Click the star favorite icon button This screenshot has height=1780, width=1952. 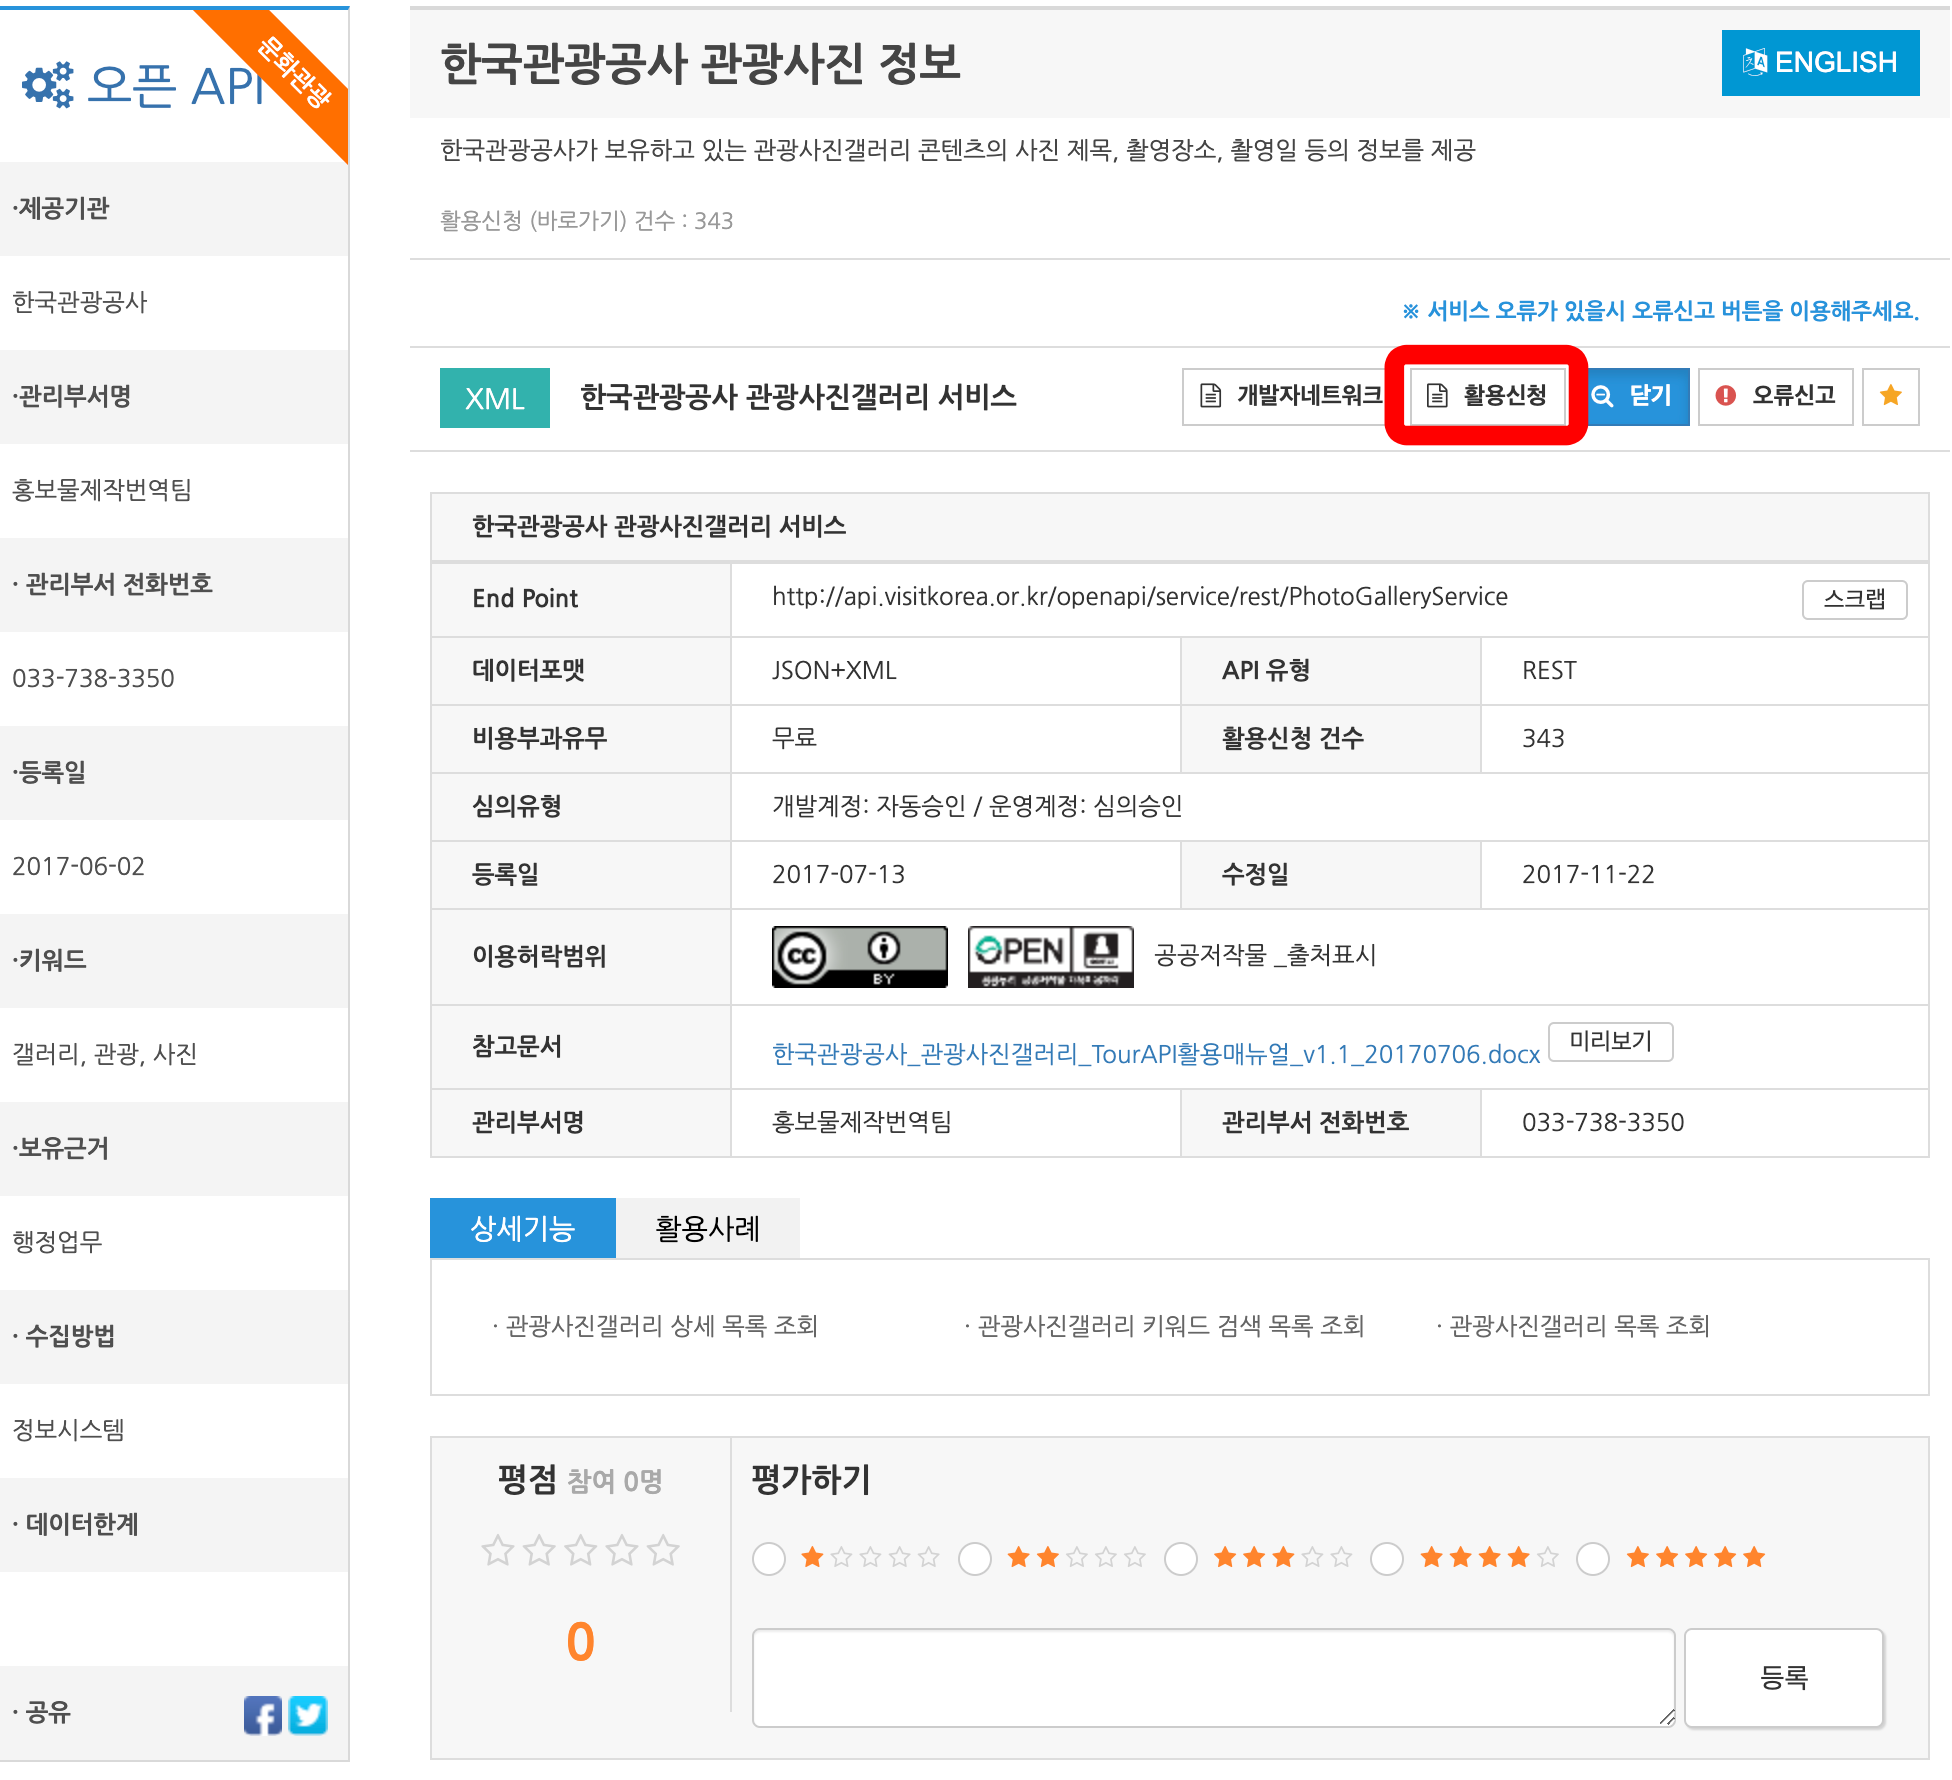click(1890, 396)
